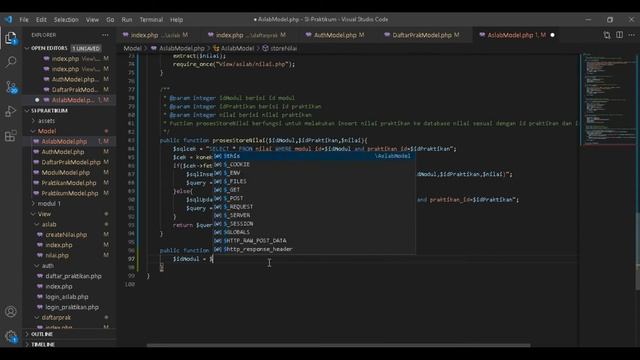The width and height of the screenshot is (640, 360).
Task: Collapse the auth folder
Action: coord(48,266)
